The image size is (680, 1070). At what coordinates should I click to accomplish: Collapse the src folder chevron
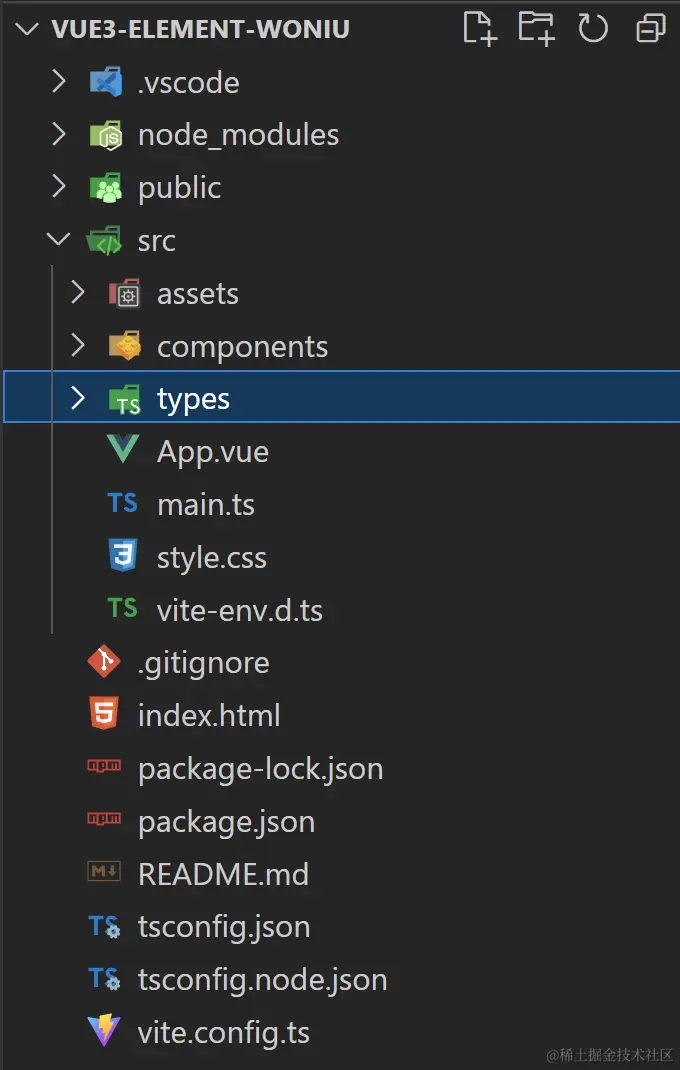pos(59,240)
